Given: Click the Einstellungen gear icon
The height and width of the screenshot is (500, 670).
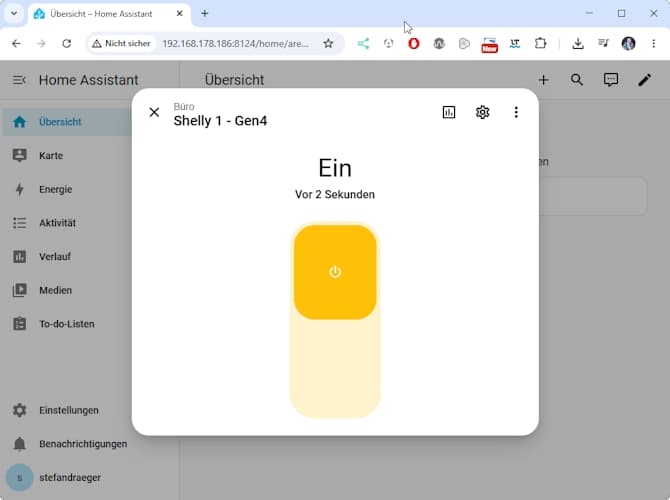Looking at the screenshot, I should pos(19,410).
